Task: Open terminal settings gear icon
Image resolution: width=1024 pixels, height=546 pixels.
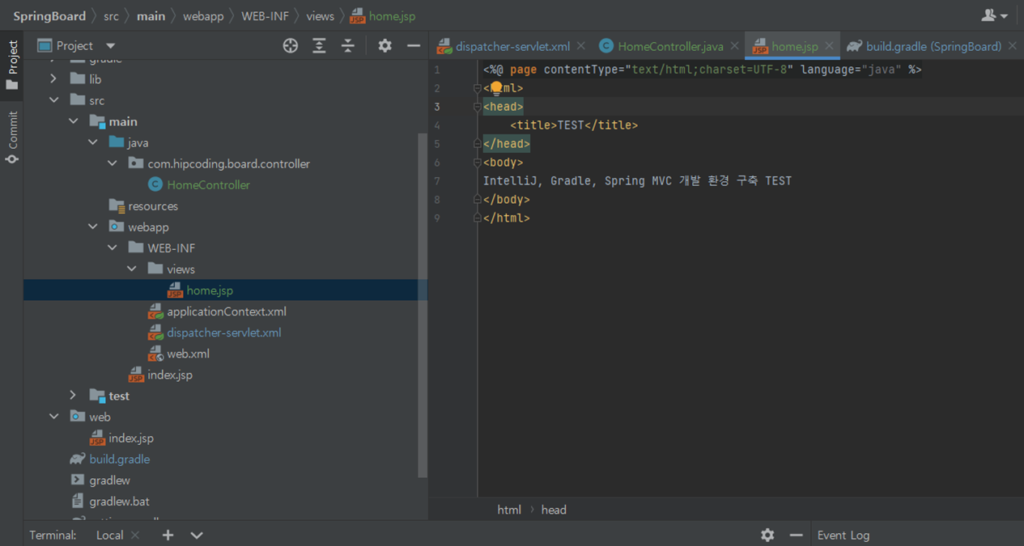Action: pyautogui.click(x=767, y=535)
